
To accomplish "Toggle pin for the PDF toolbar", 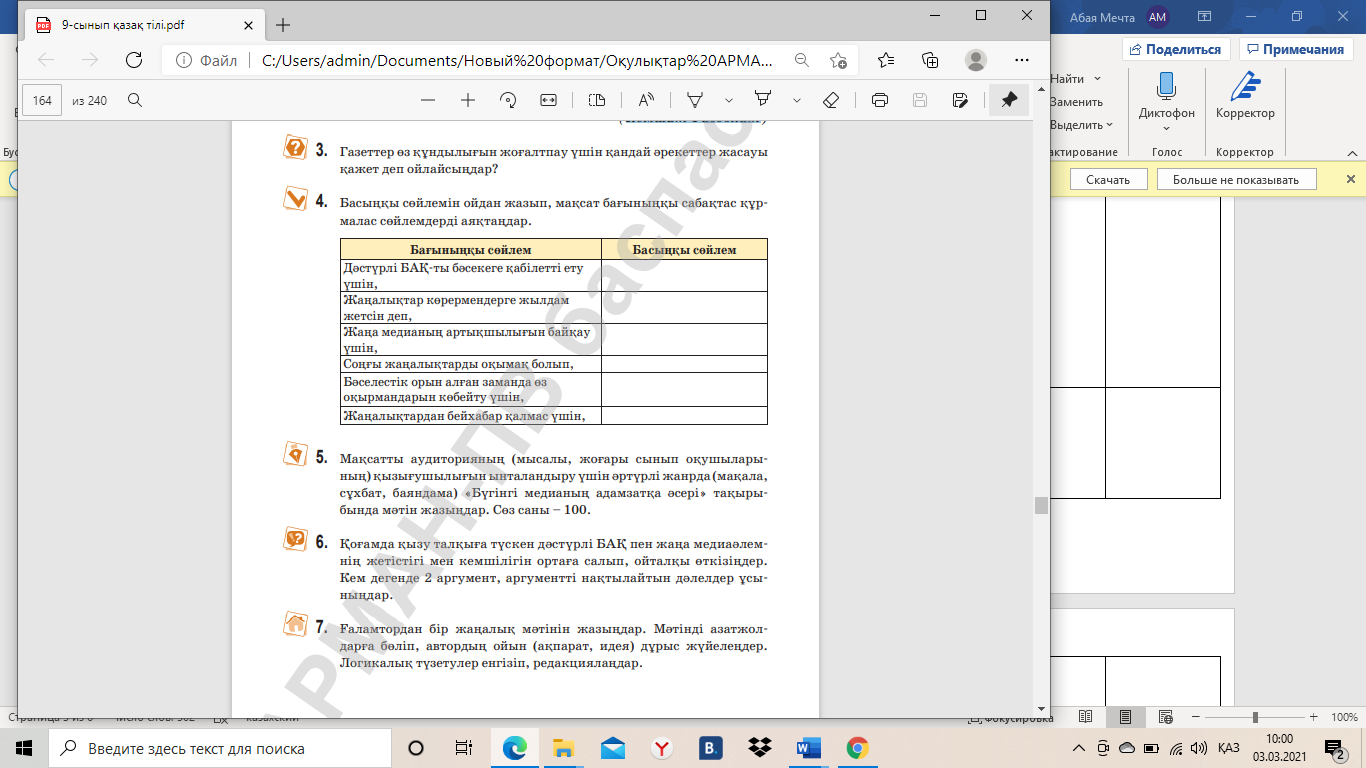I will pyautogui.click(x=1009, y=100).
